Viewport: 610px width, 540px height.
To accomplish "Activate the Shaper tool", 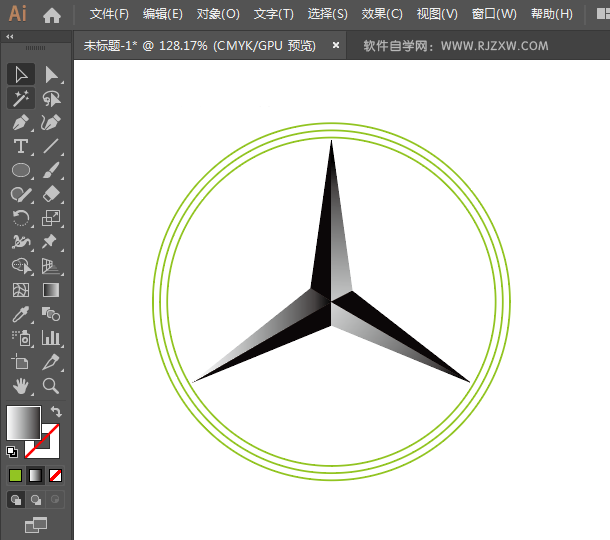I will (x=21, y=194).
